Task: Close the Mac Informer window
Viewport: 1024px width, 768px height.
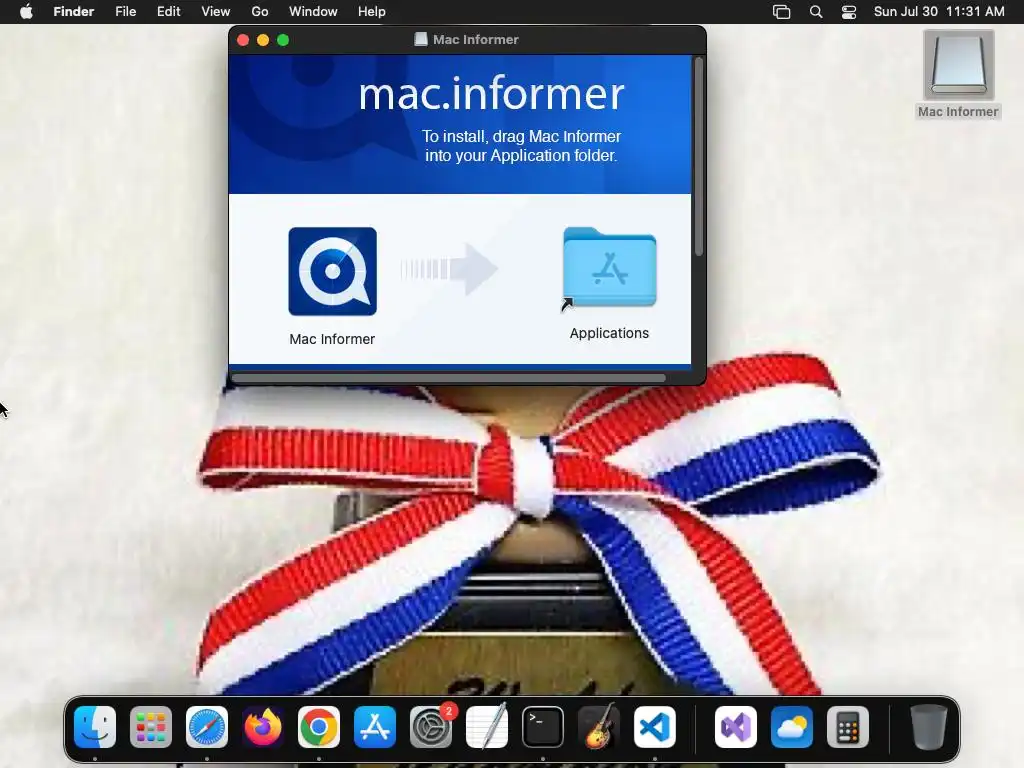Action: pos(243,40)
